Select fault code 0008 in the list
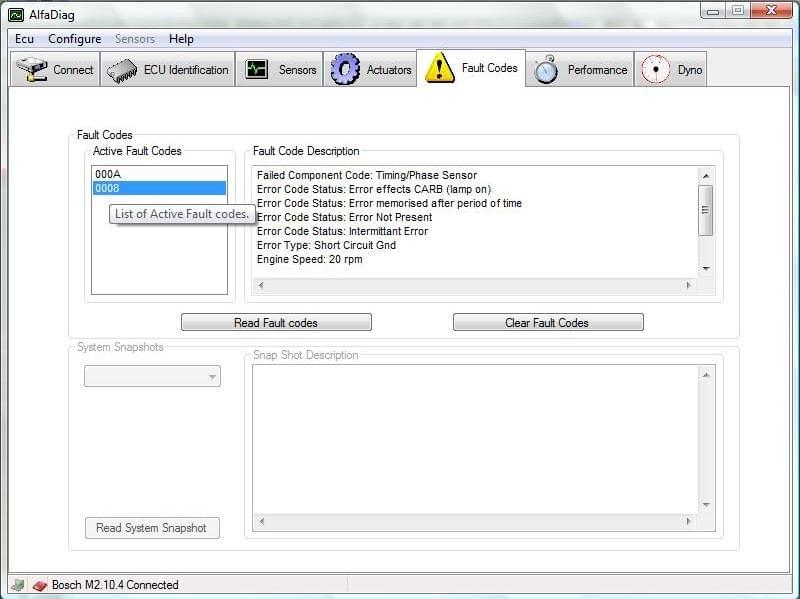 159,188
